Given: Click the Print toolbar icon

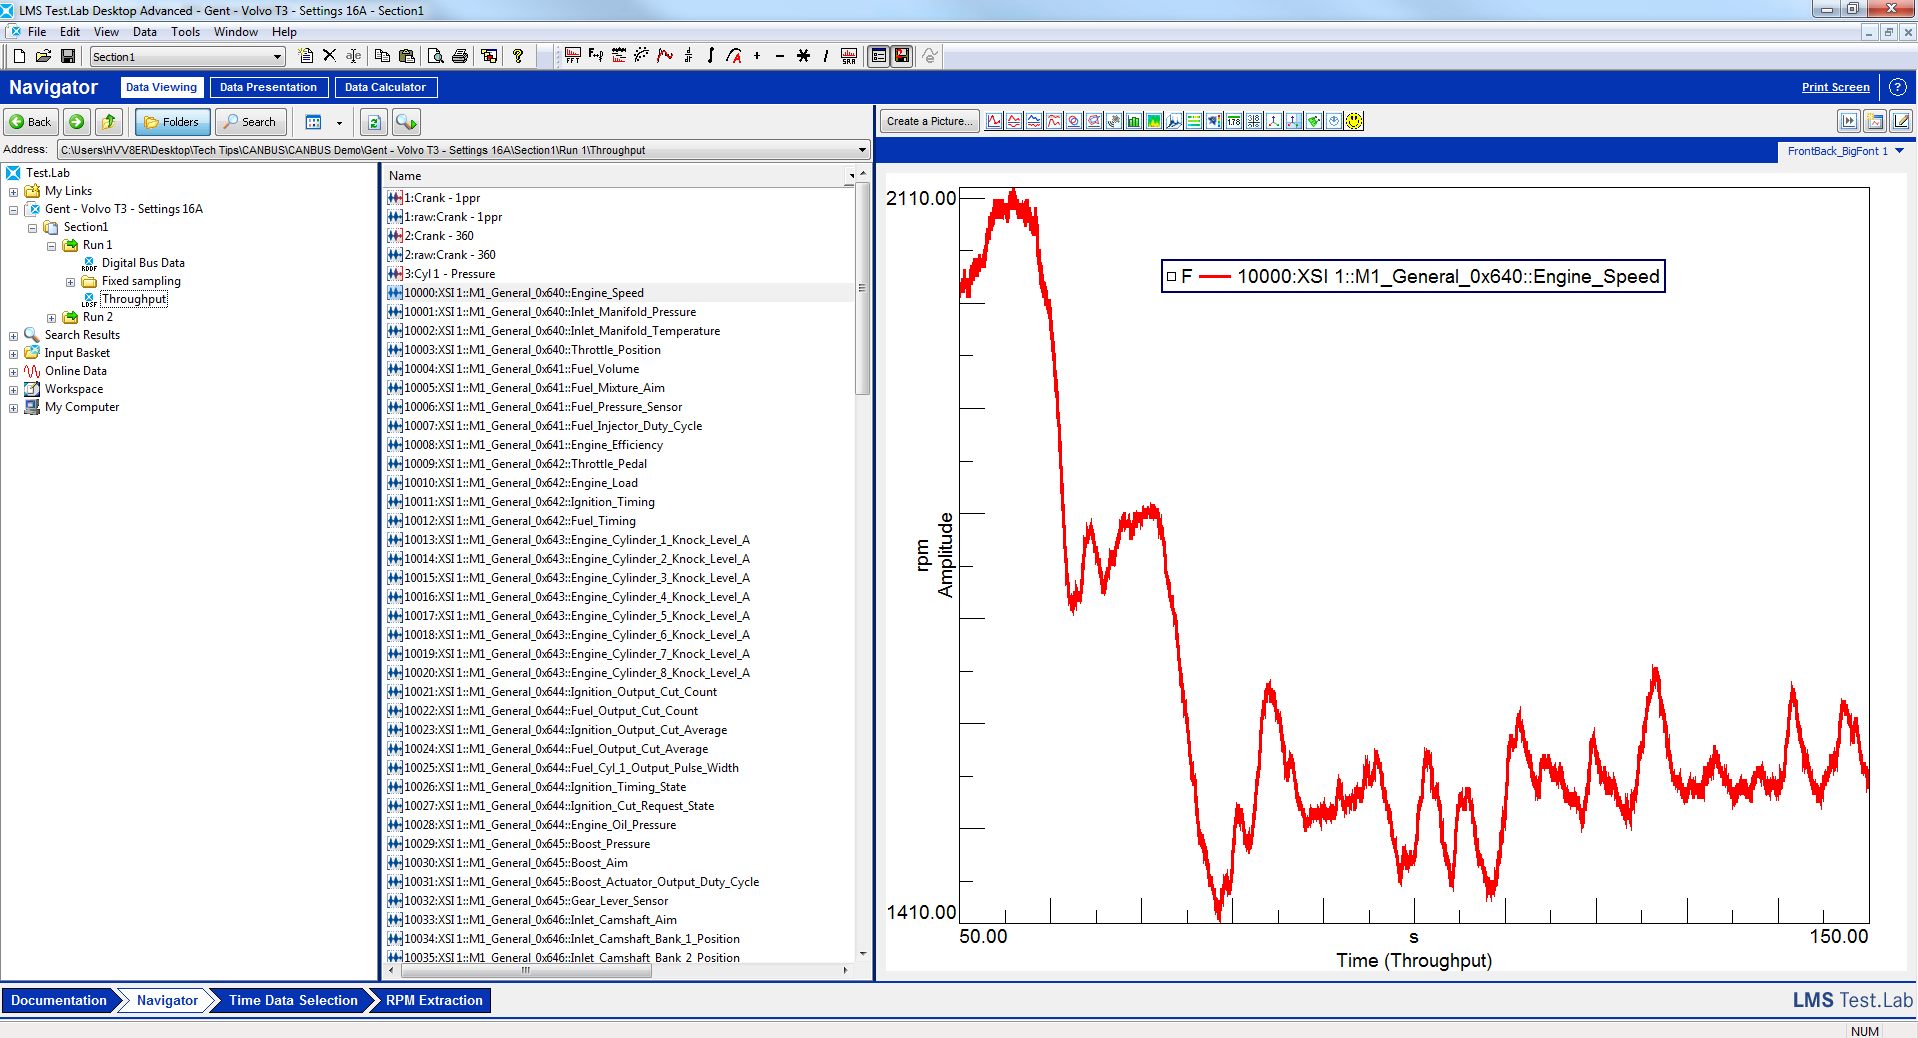Looking at the screenshot, I should coord(460,56).
